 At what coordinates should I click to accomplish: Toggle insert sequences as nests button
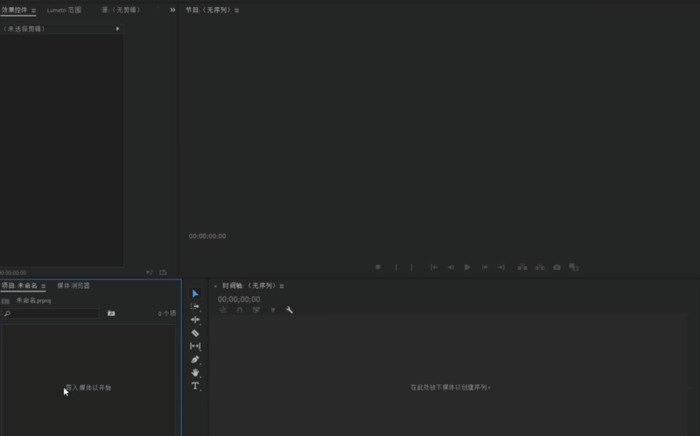click(223, 310)
